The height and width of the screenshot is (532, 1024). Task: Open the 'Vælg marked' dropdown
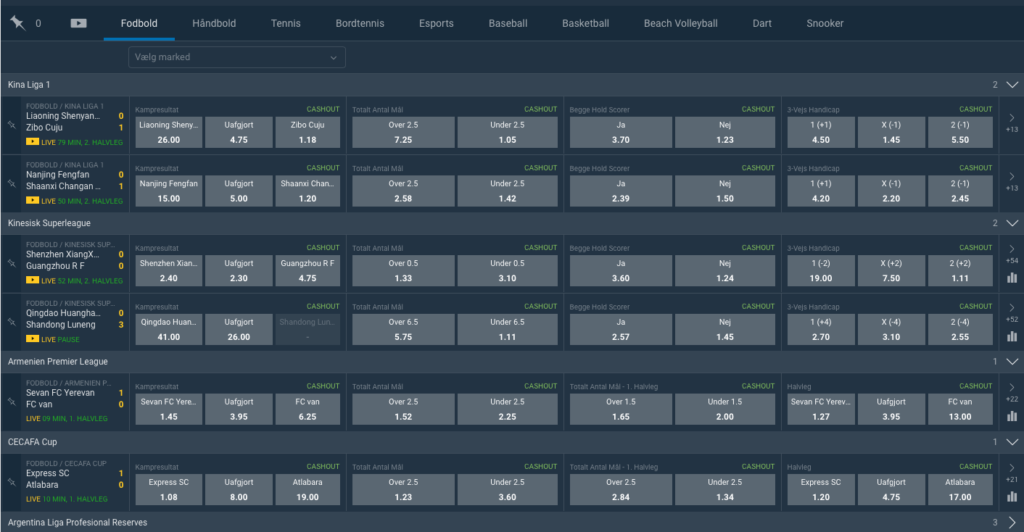[237, 57]
